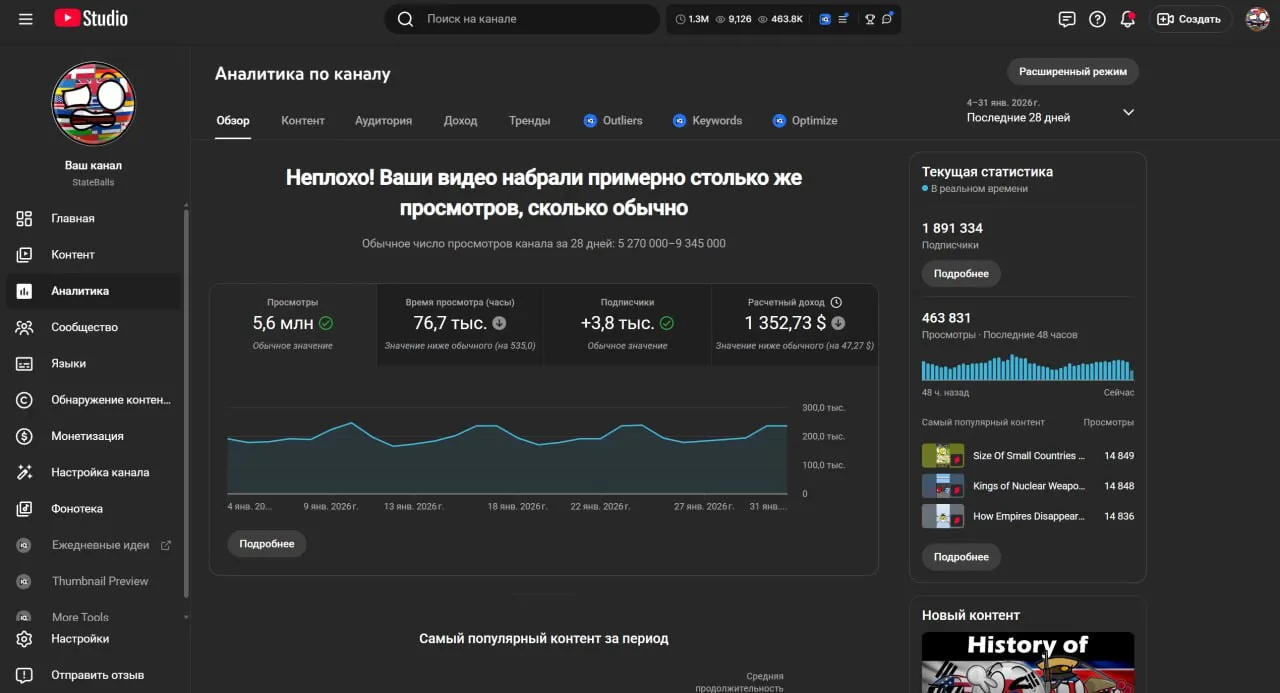This screenshot has height=693, width=1280.
Task: Select the Время просмотра metric card
Action: click(x=460, y=325)
